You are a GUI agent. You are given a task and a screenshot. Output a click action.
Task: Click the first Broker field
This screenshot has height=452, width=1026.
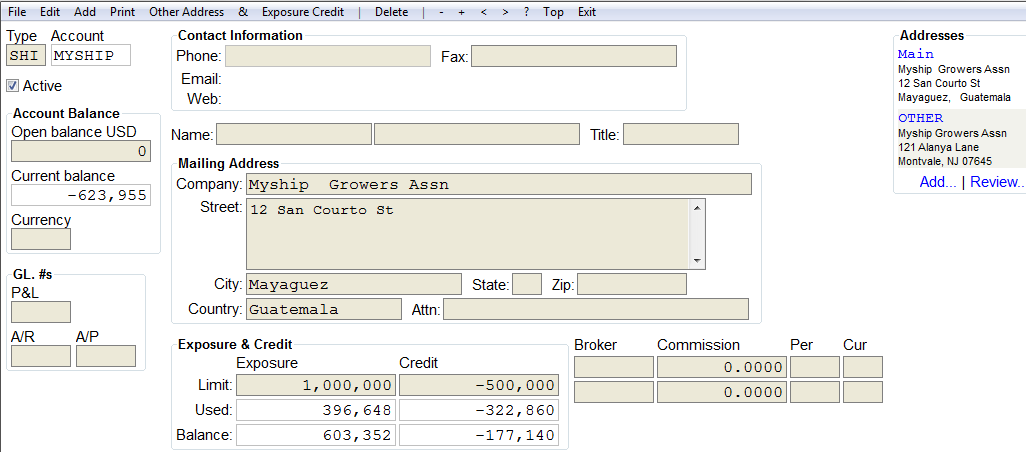pyautogui.click(x=614, y=367)
